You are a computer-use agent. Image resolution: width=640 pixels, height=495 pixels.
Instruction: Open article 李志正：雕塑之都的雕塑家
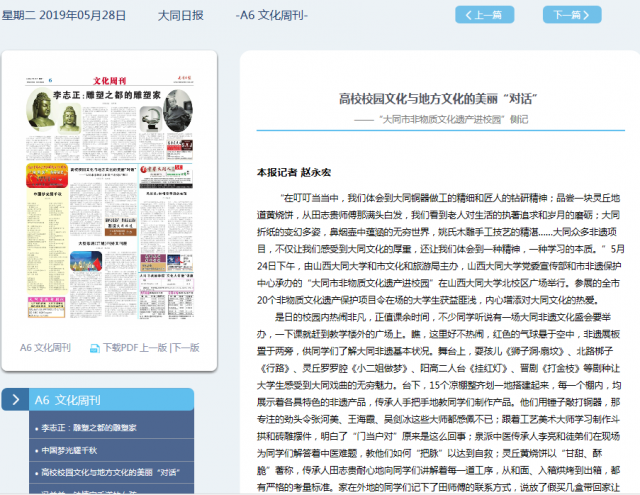(x=89, y=428)
